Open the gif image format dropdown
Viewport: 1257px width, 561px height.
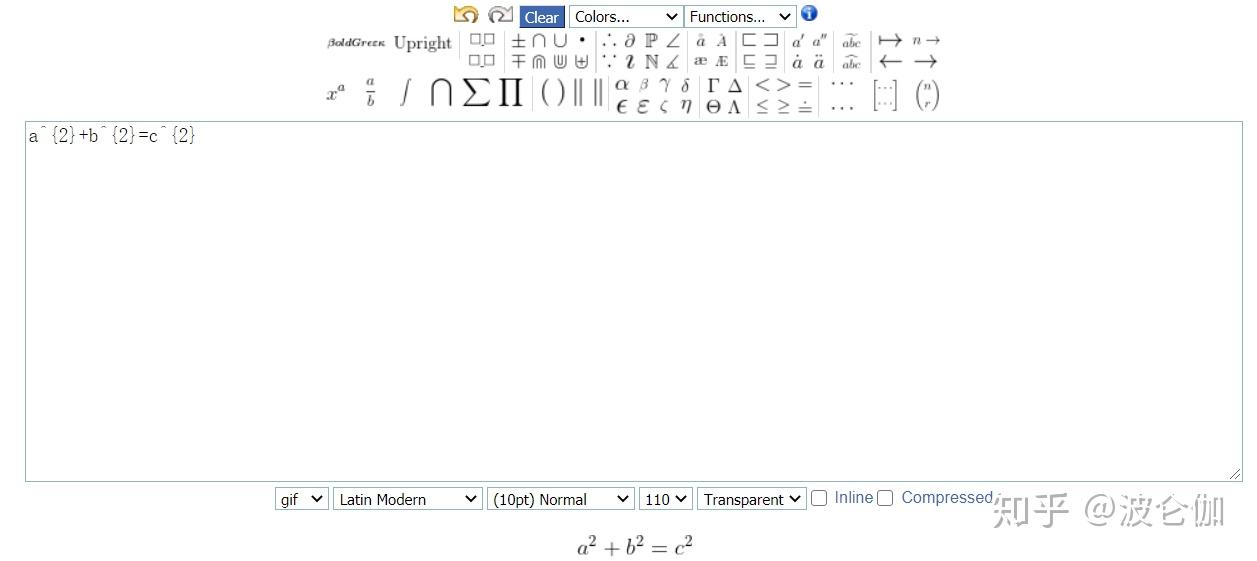pos(301,499)
